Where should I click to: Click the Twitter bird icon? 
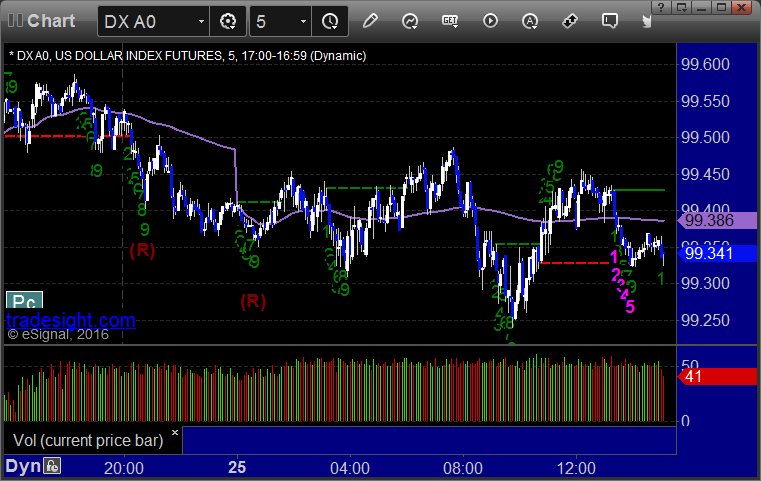646,21
